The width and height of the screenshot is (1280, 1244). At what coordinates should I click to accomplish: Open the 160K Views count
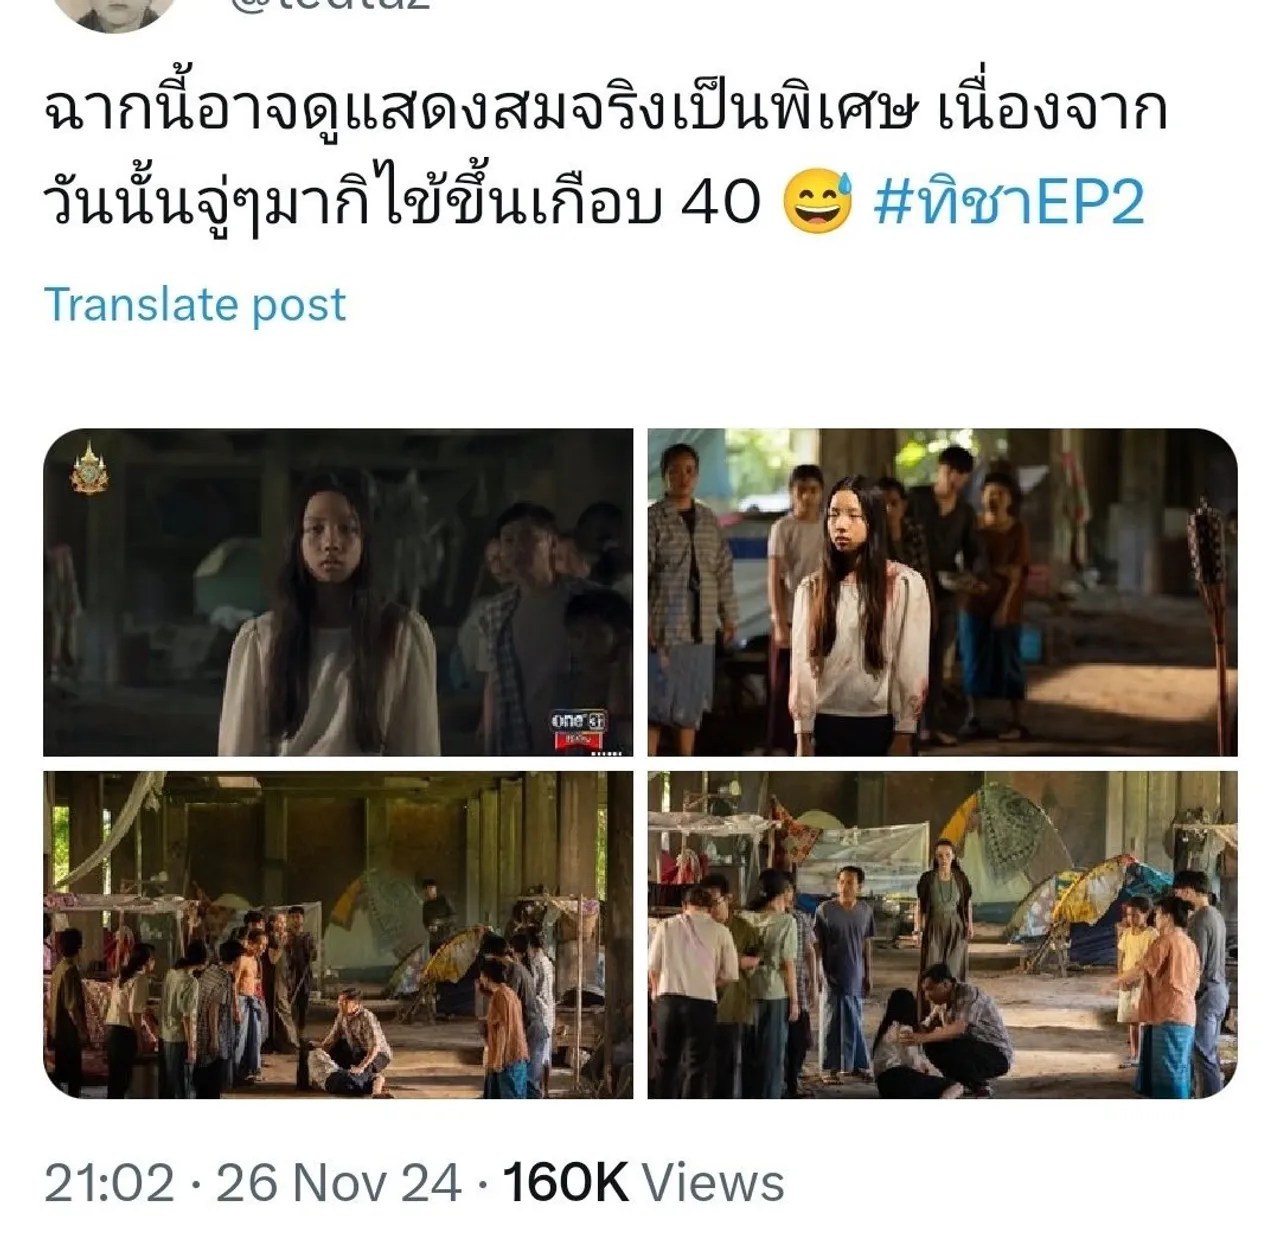(643, 1183)
